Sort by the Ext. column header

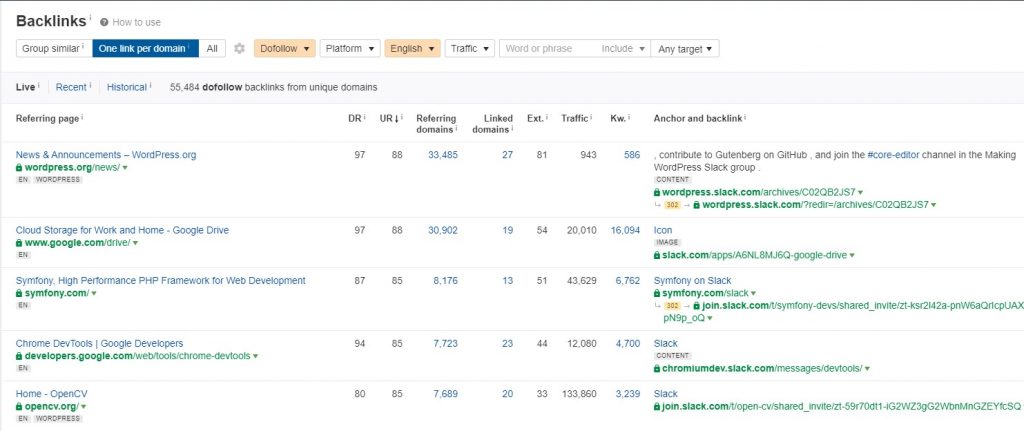click(535, 118)
